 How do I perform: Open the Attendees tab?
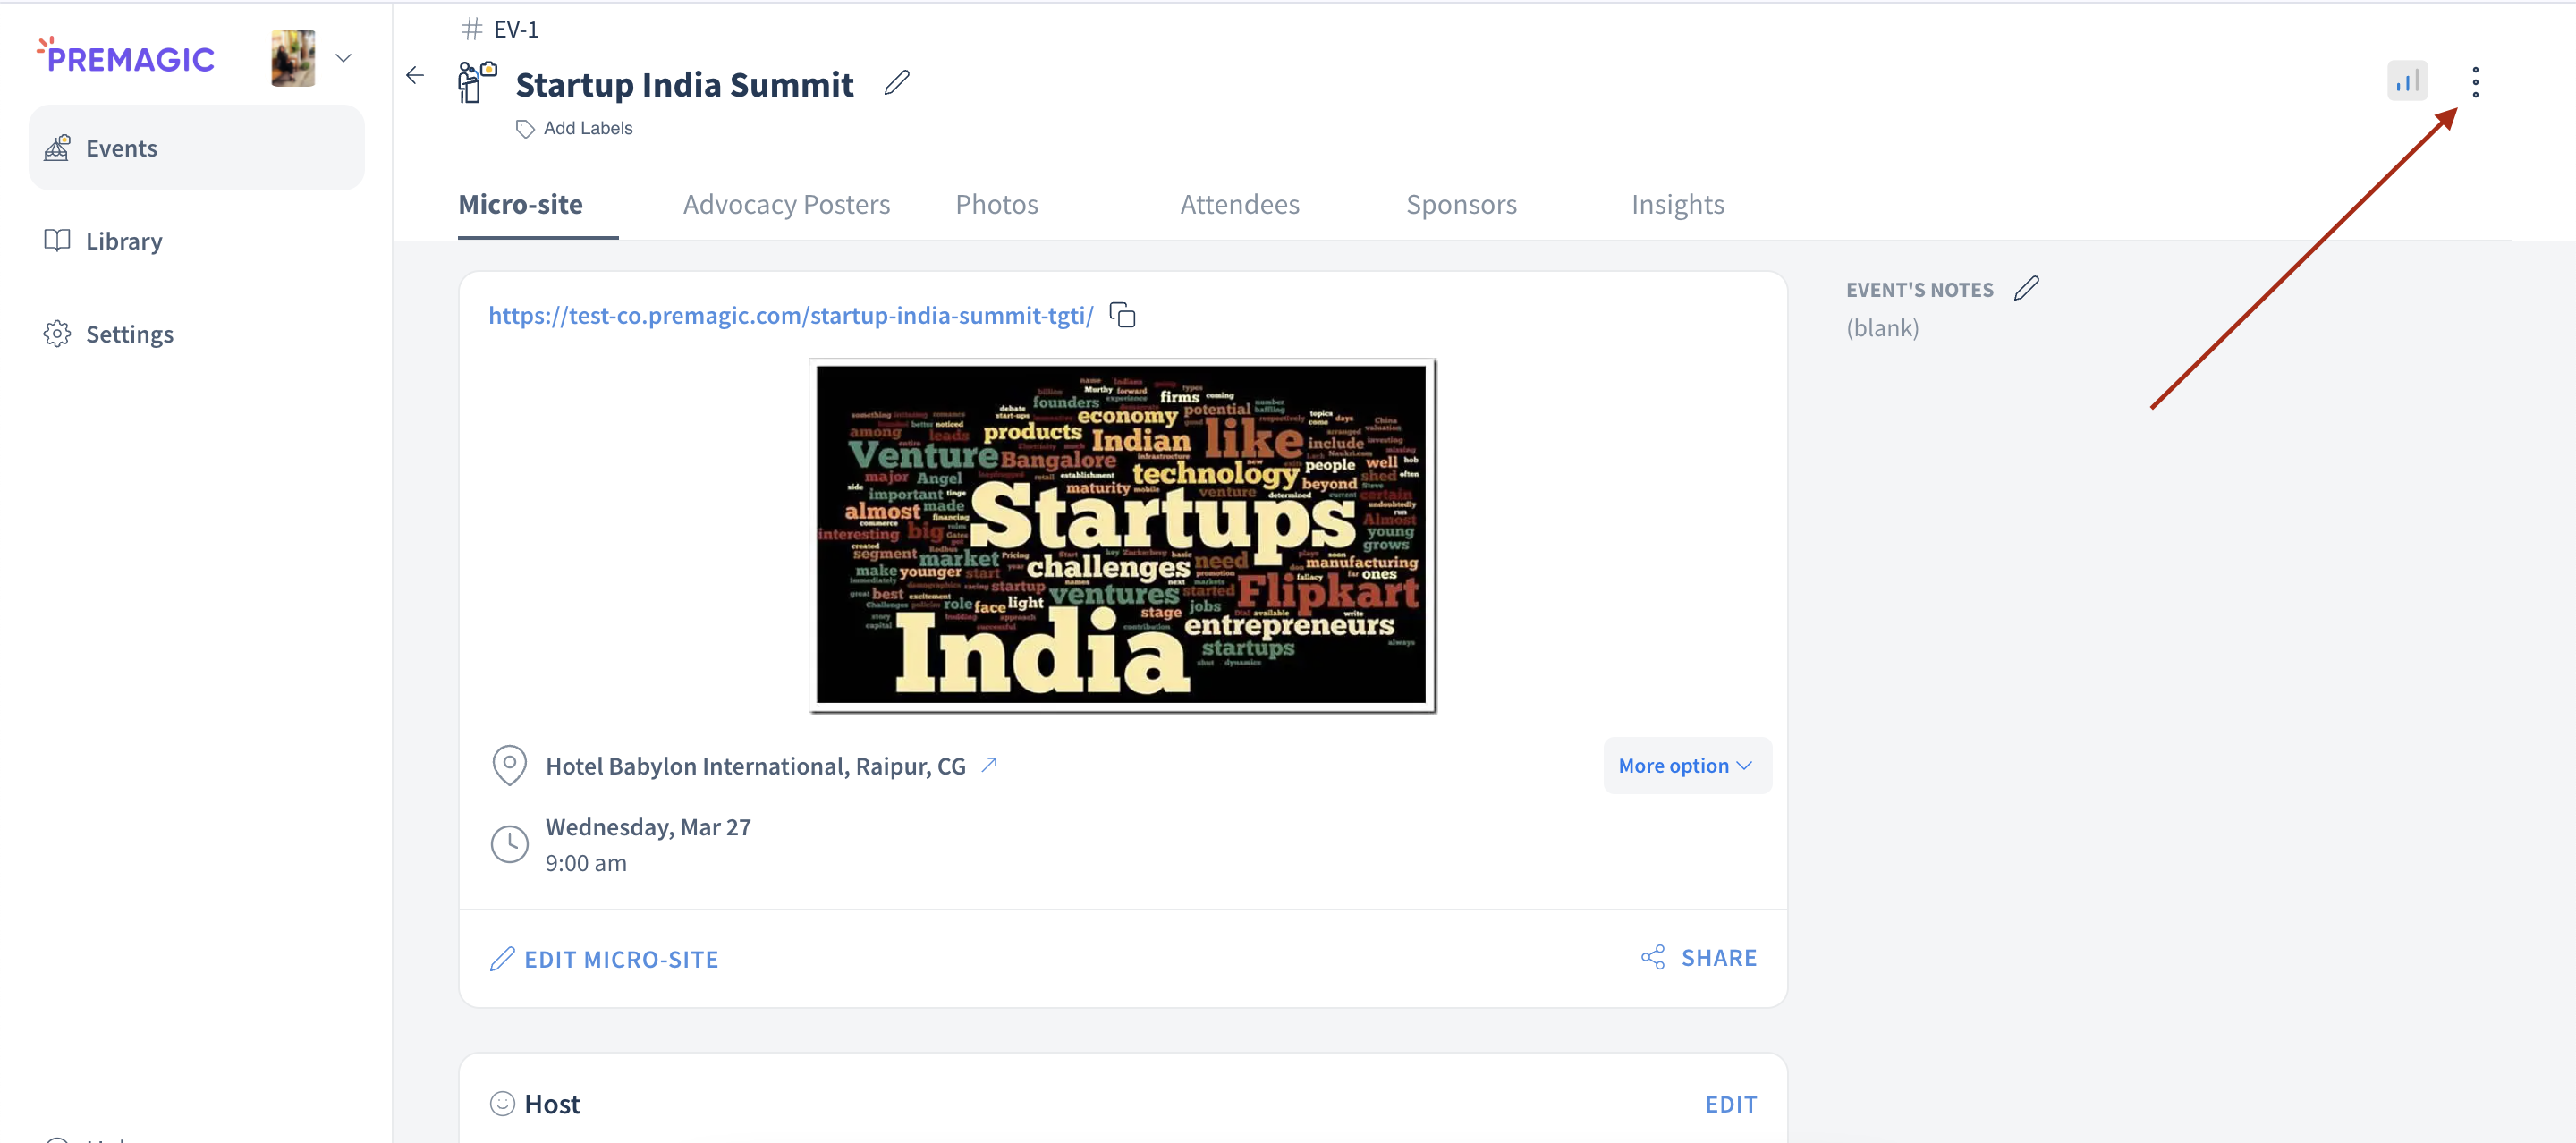(1239, 204)
